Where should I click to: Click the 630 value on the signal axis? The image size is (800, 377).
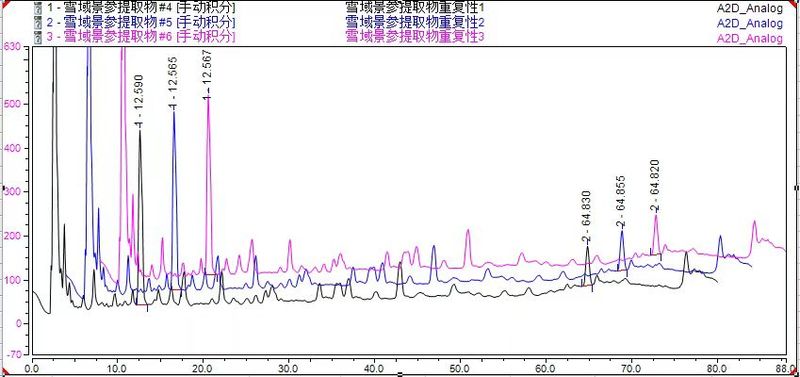tap(12, 47)
